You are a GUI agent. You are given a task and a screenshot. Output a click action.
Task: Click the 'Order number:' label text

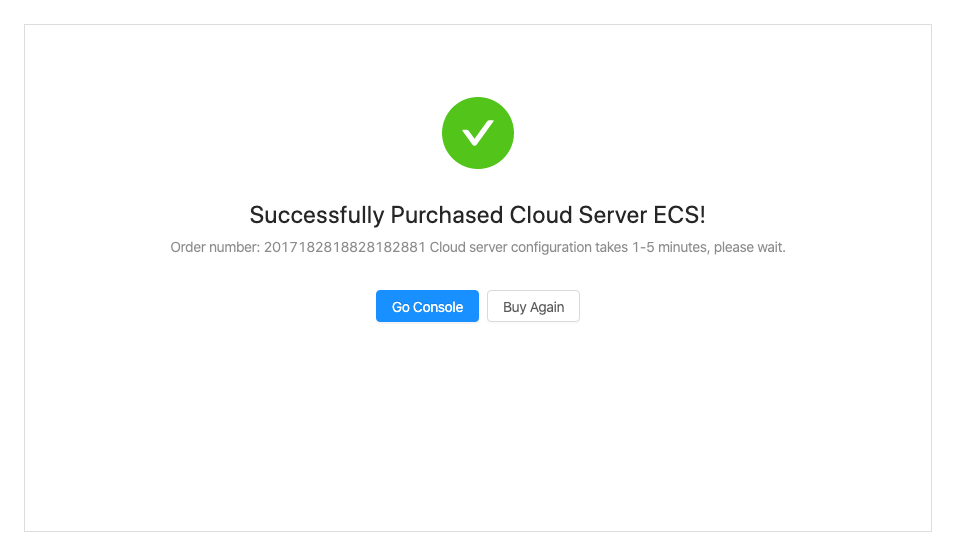tap(215, 248)
